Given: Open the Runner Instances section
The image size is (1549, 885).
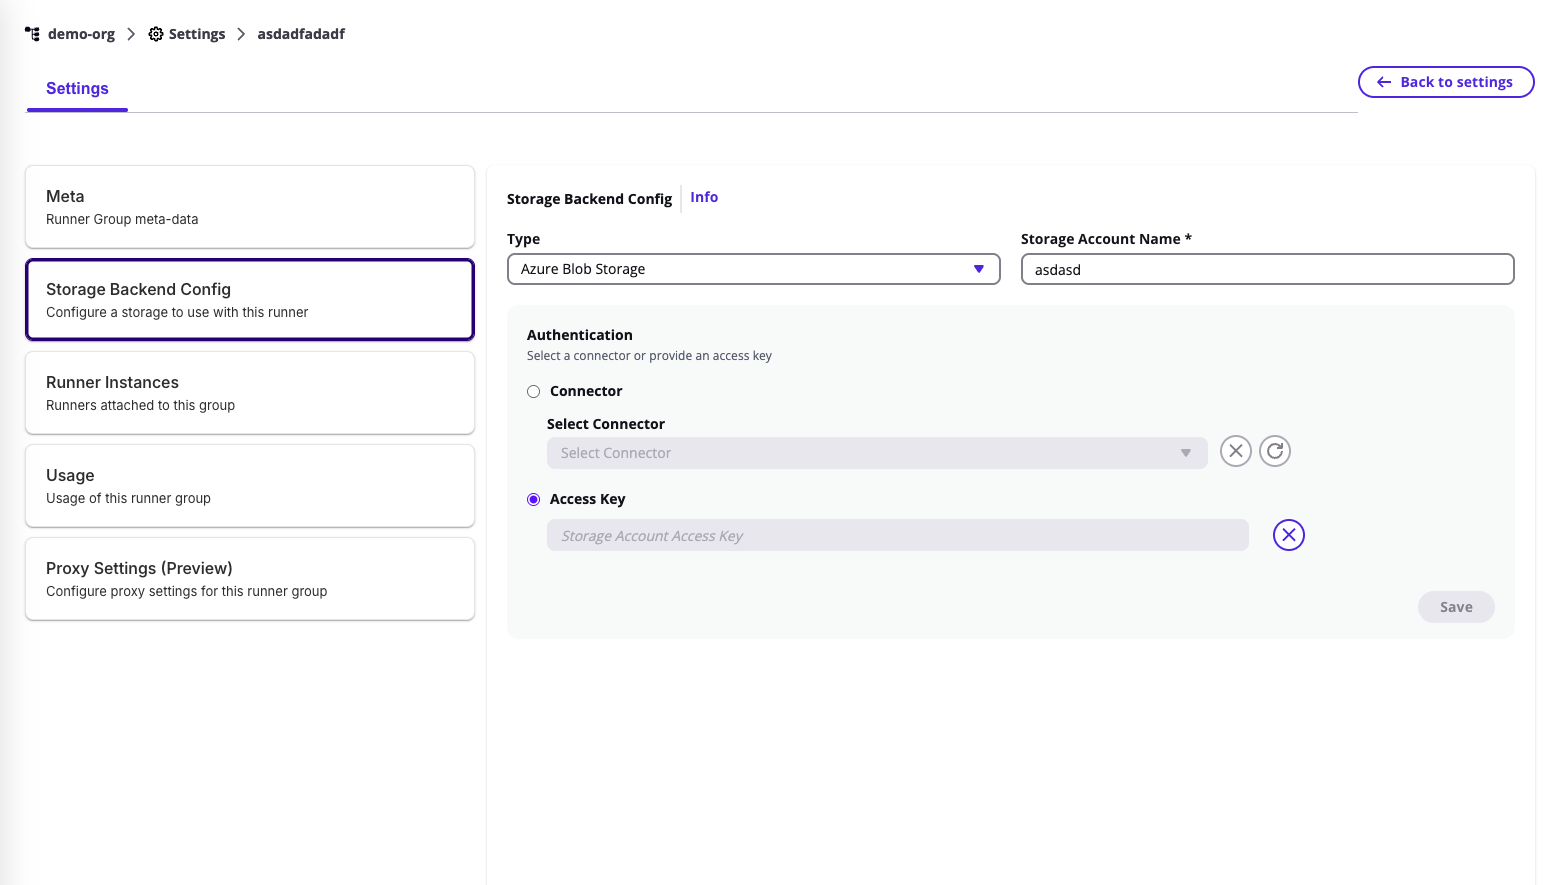Looking at the screenshot, I should pyautogui.click(x=249, y=393).
